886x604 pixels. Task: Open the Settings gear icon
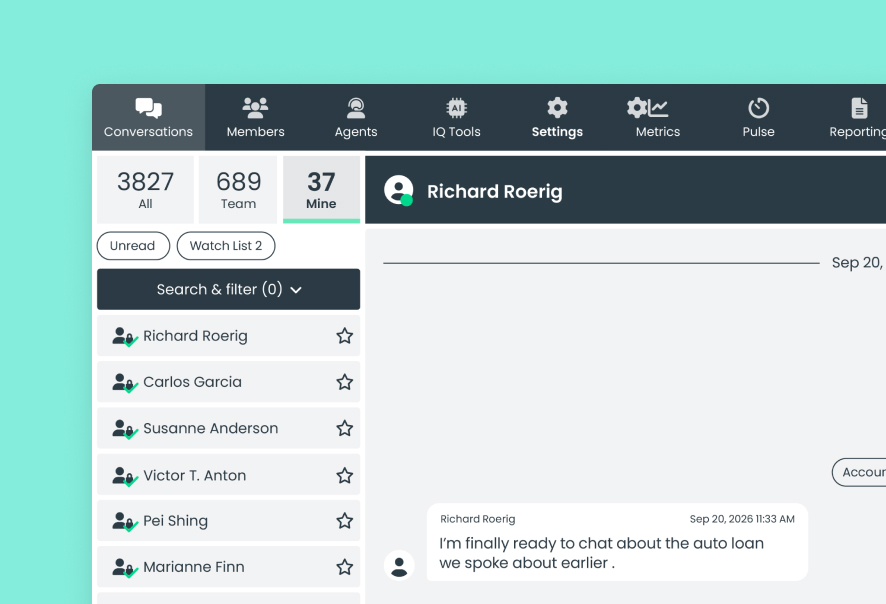pos(557,108)
